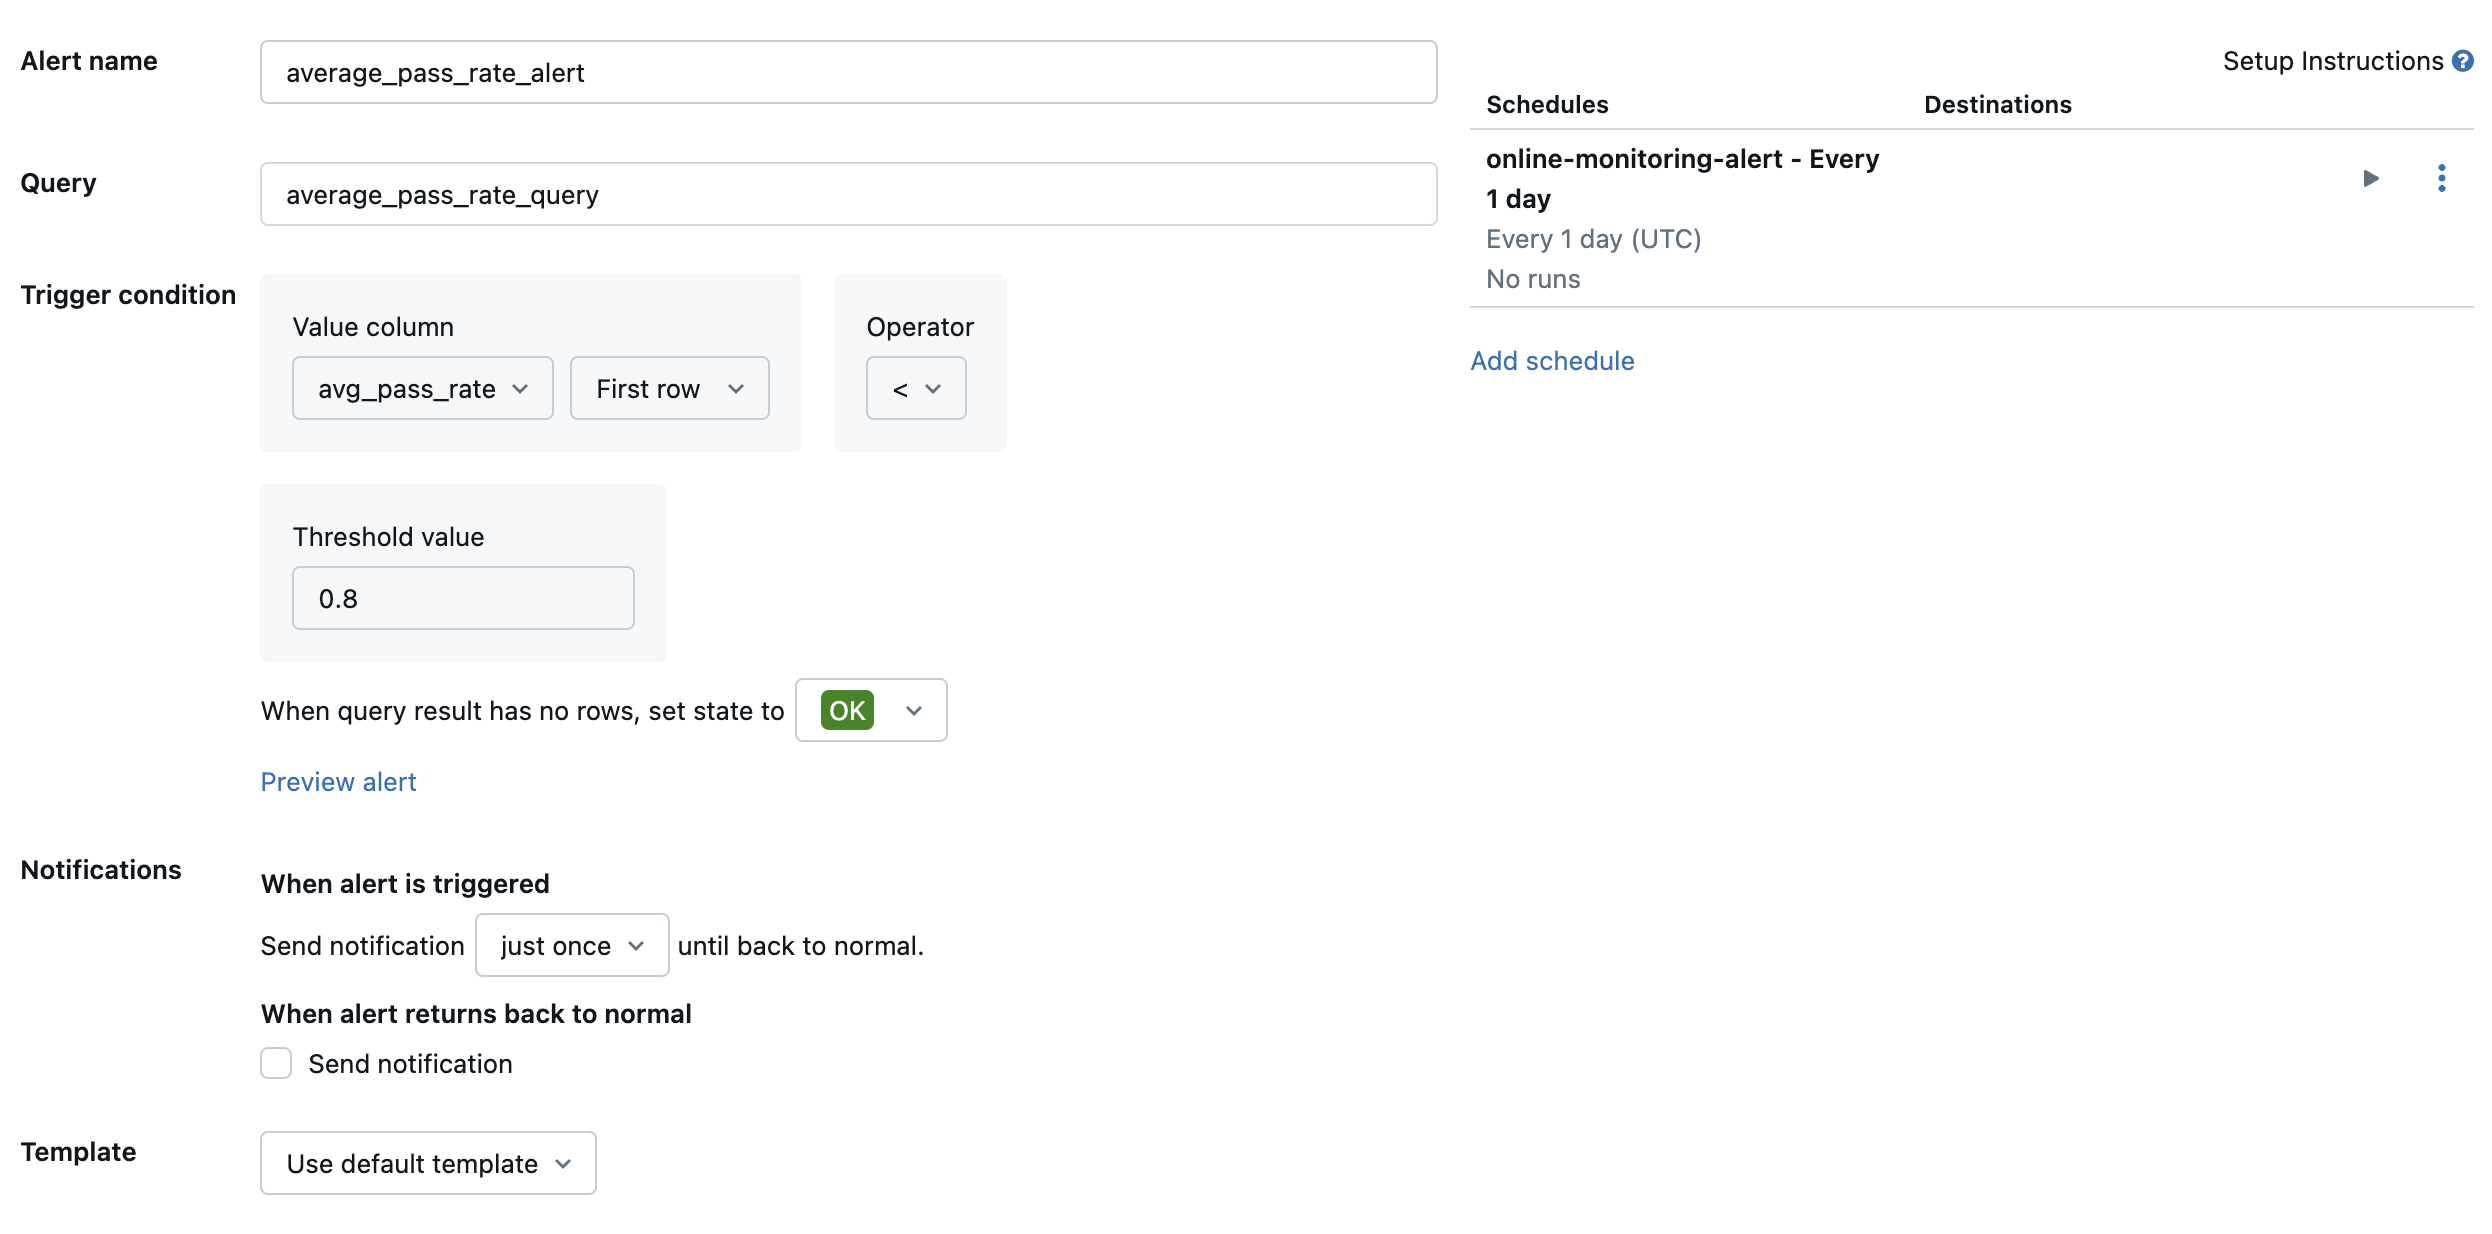Open the three-dot menu for schedule
2492x1234 pixels.
click(x=2443, y=177)
